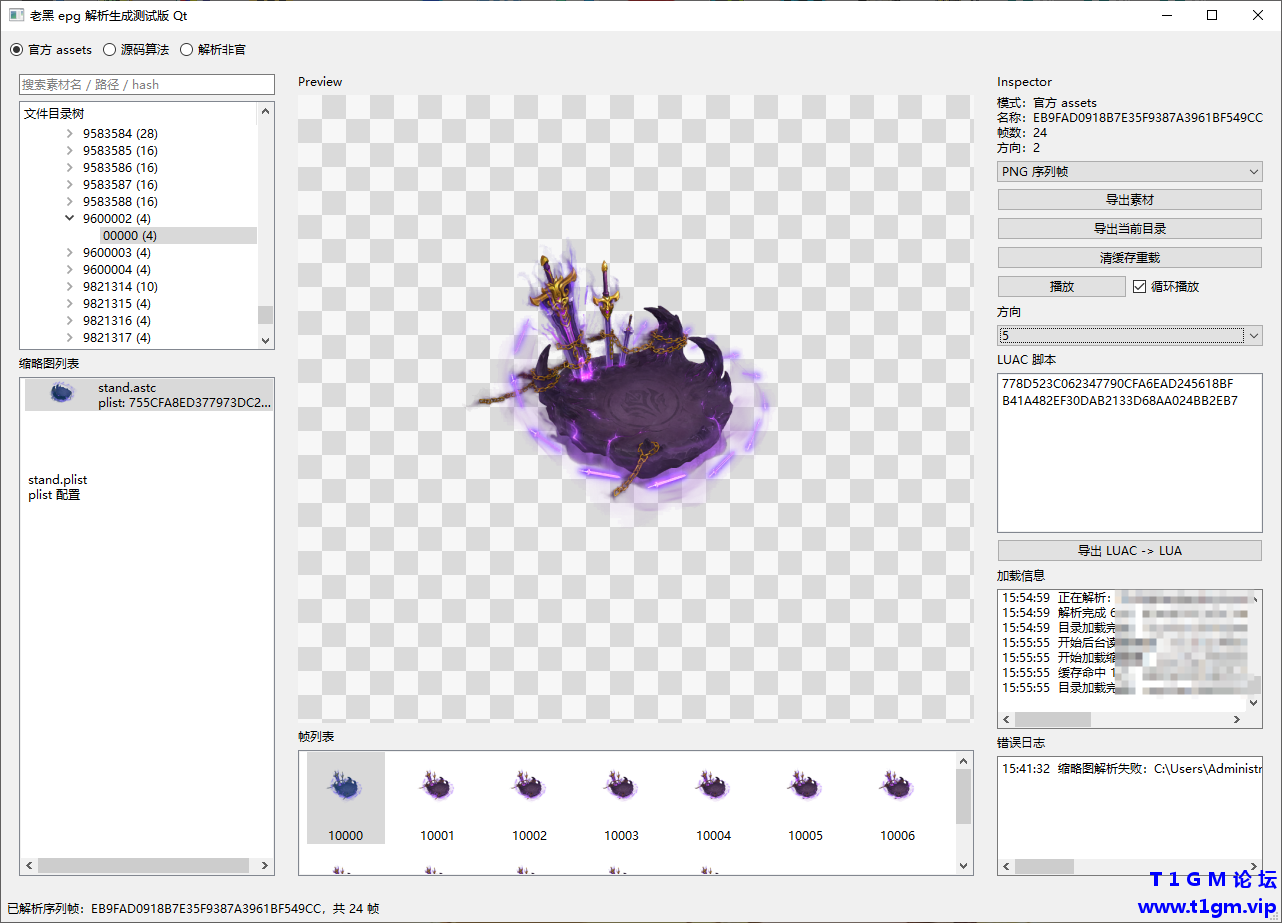Click the 帧数: 24 text in Inspector
Screen dimensions: 1282x923
(1022, 133)
